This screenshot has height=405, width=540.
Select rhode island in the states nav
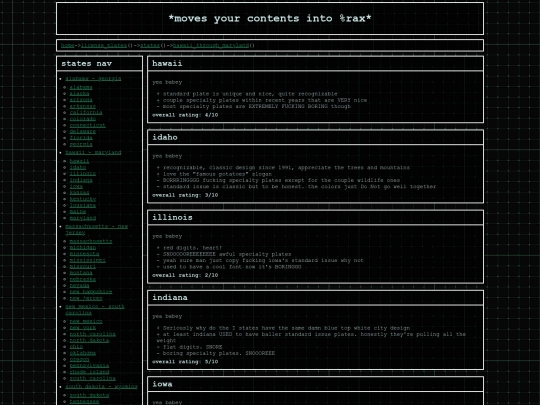tap(89, 372)
